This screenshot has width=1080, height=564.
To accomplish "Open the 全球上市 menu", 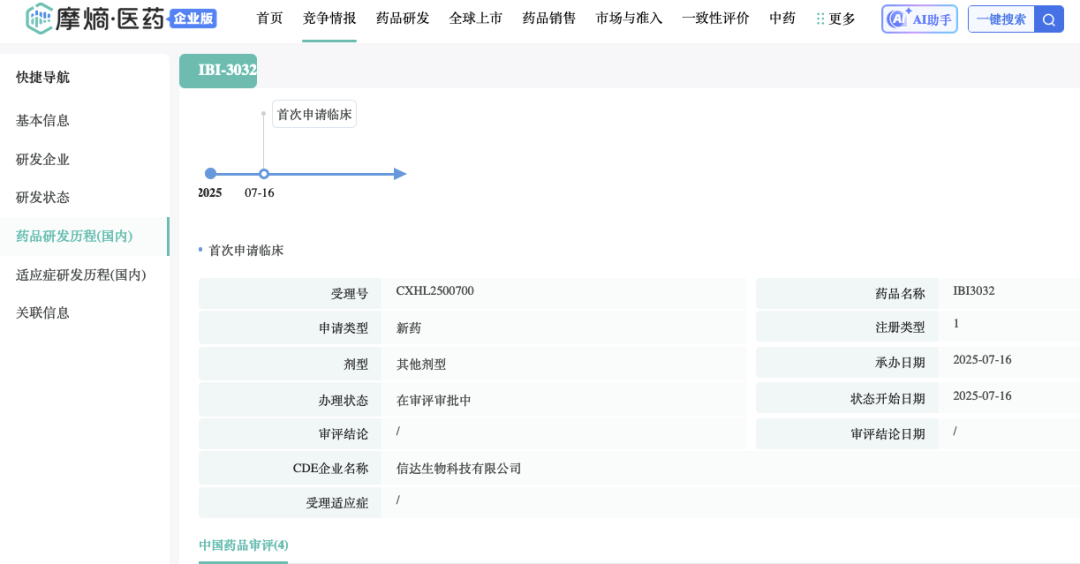I will click(x=475, y=19).
